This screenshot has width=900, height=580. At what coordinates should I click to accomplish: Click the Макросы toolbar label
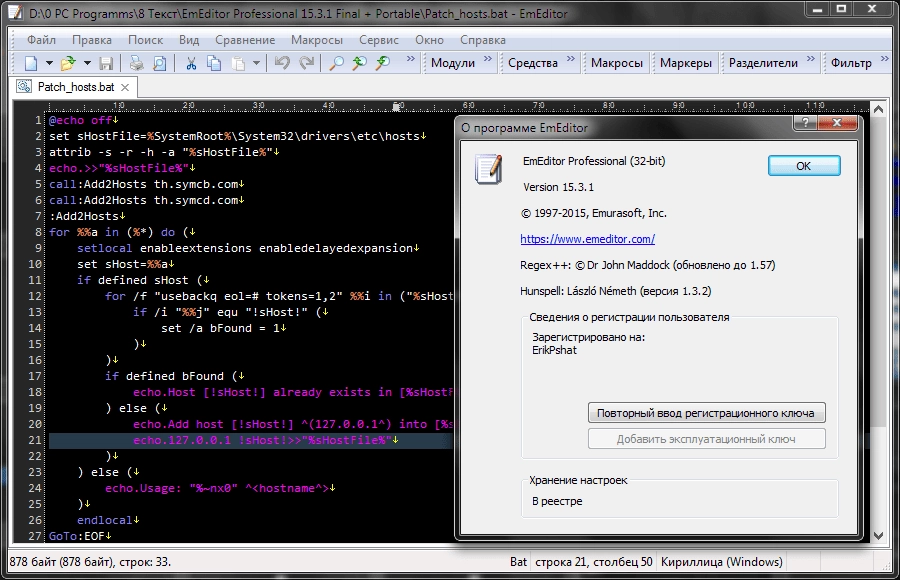click(617, 63)
